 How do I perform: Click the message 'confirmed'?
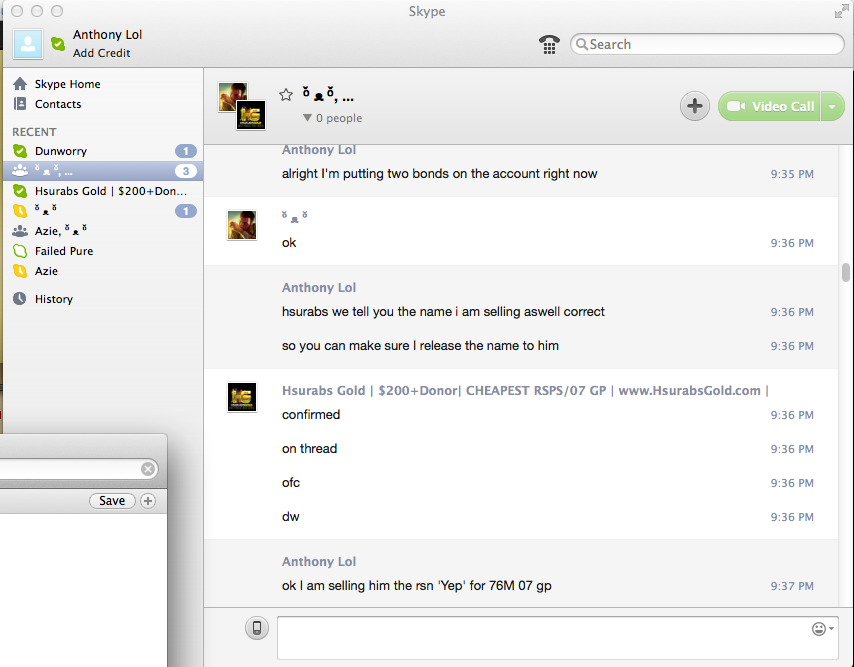(x=311, y=414)
